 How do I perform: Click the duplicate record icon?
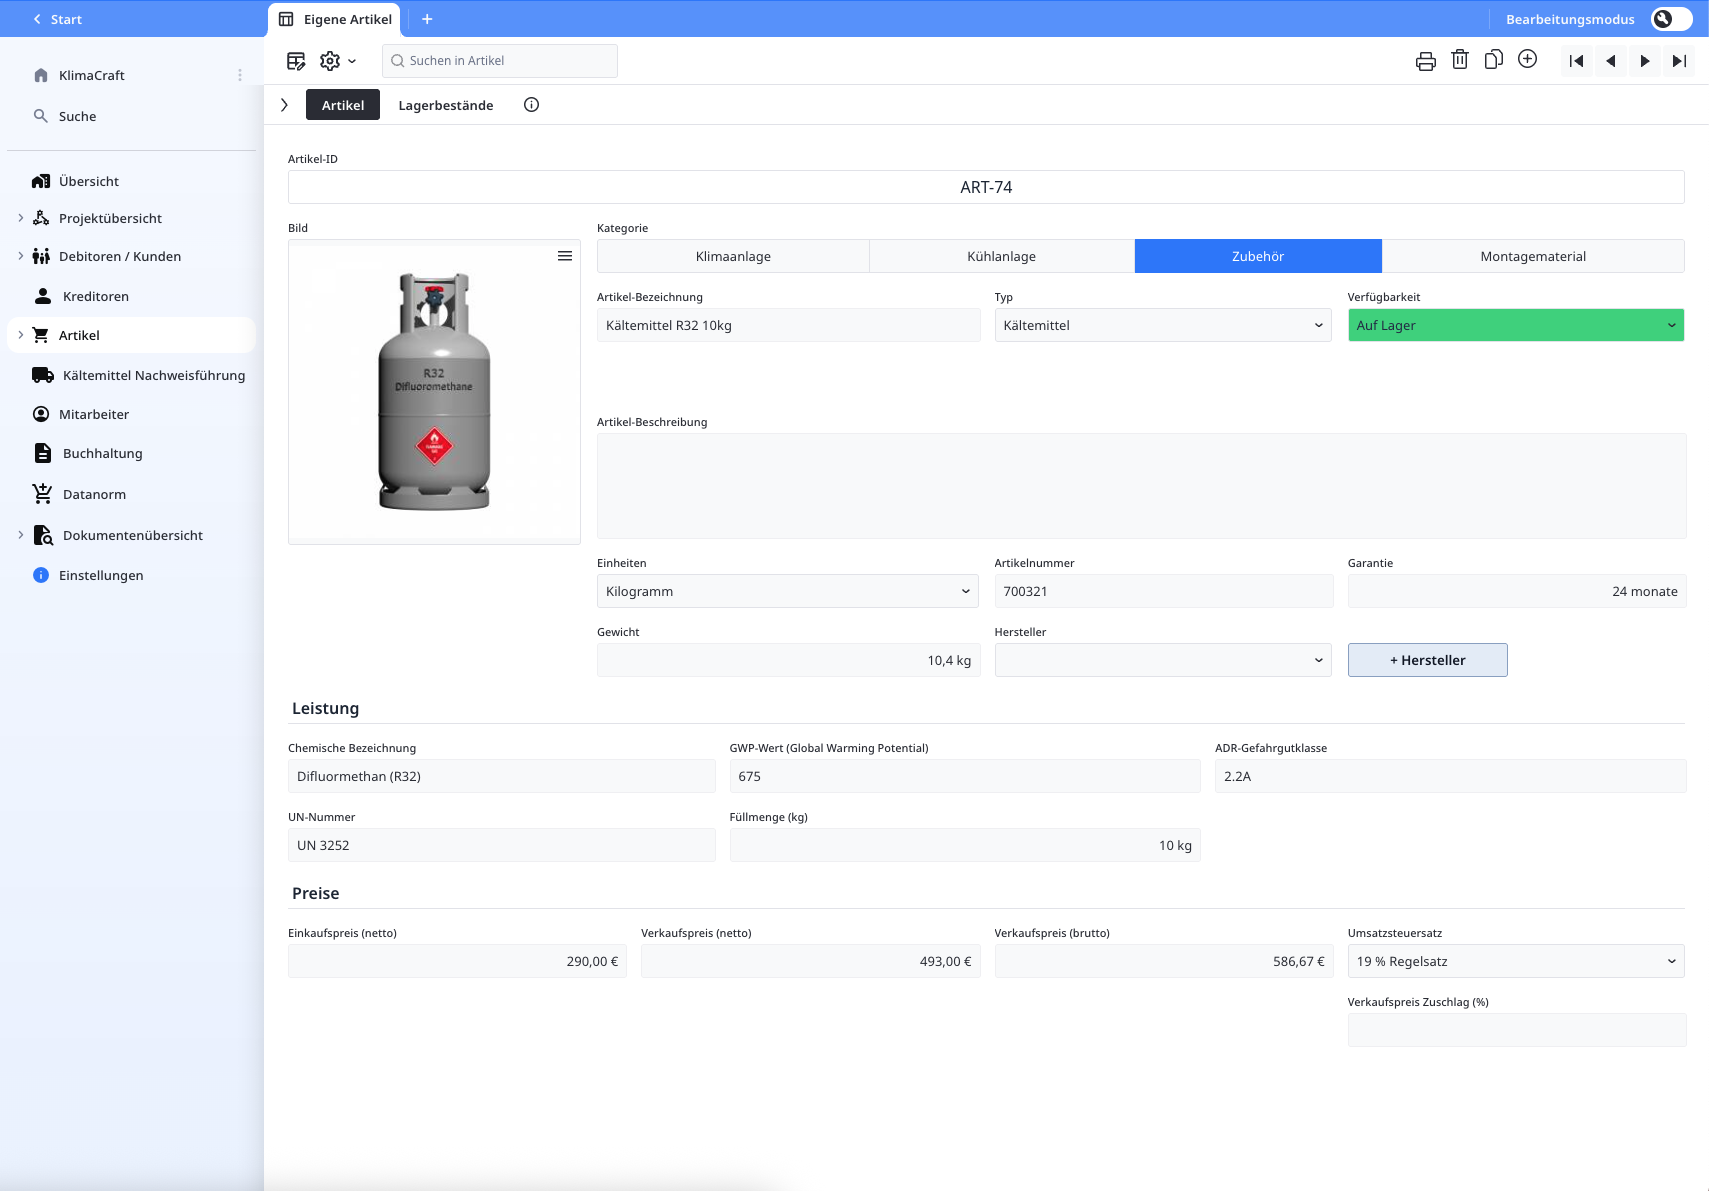[x=1493, y=60]
